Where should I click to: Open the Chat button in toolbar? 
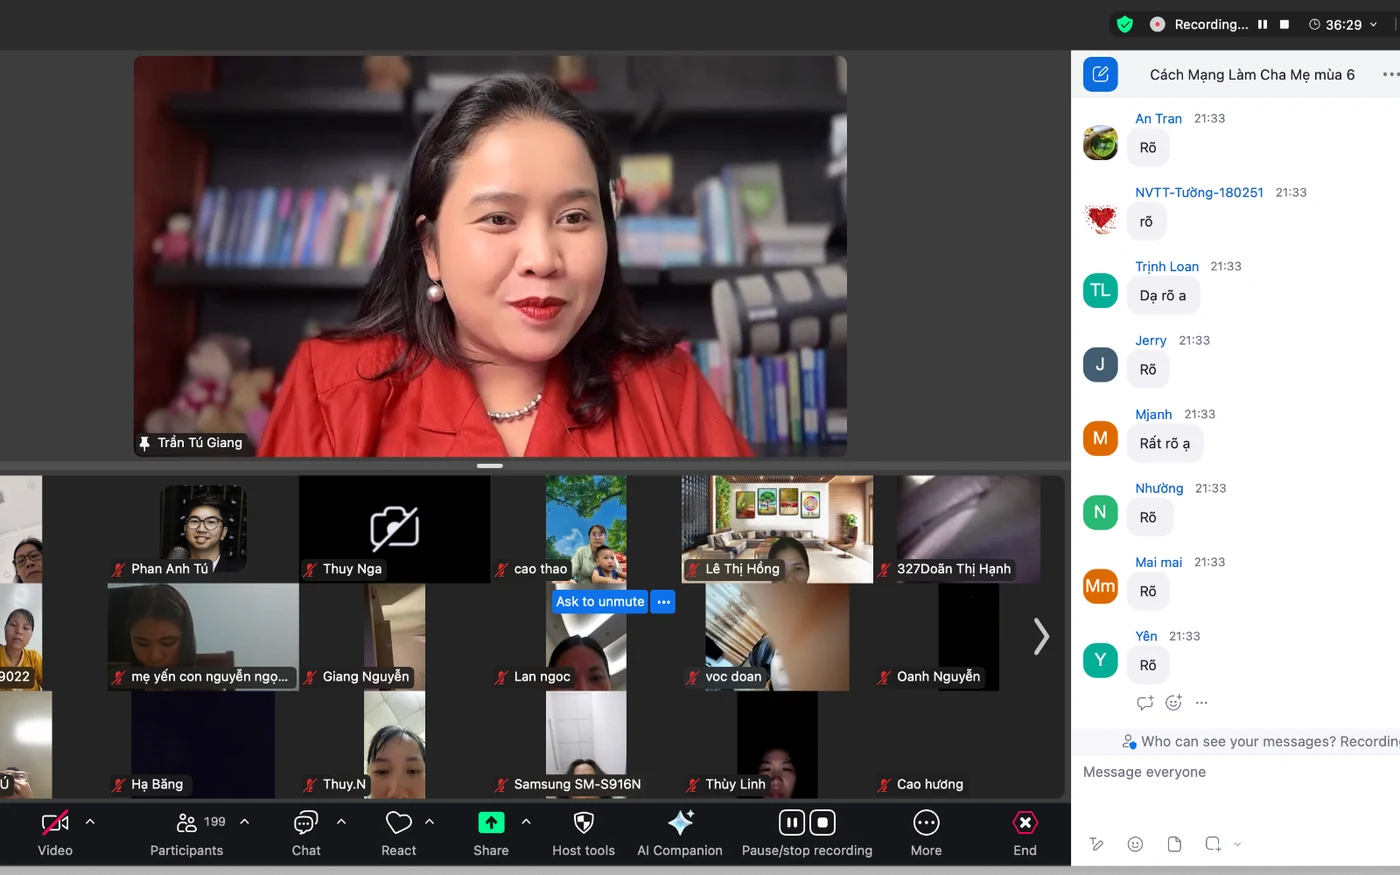[x=306, y=834]
